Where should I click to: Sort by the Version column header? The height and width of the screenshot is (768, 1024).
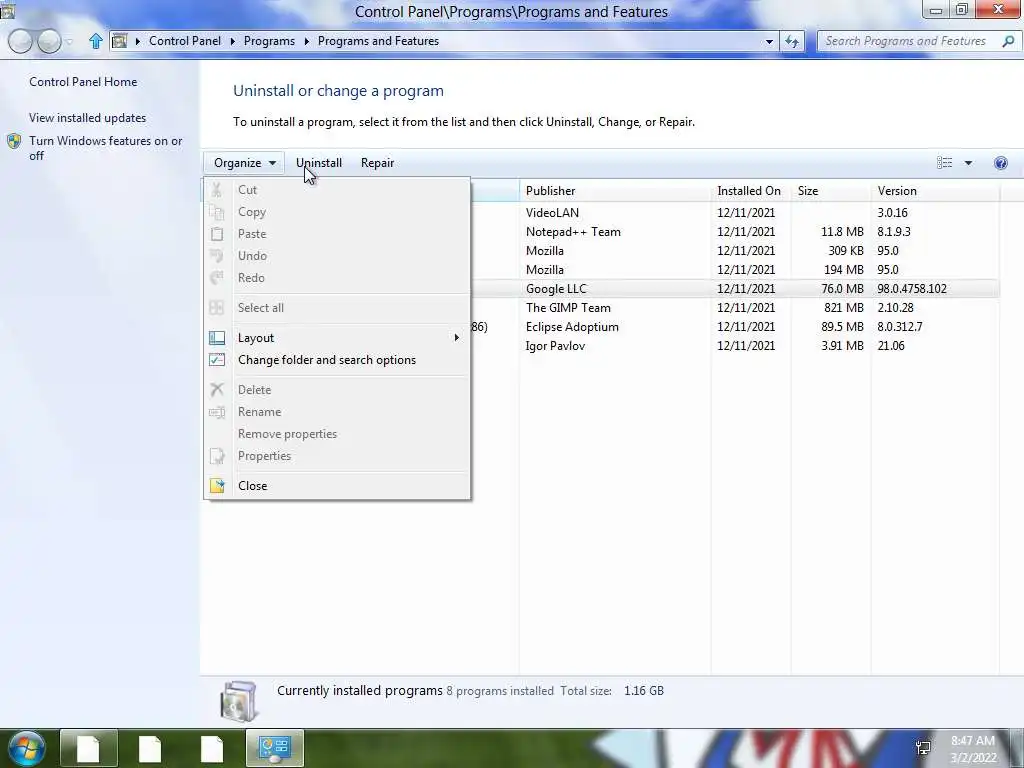coord(935,191)
